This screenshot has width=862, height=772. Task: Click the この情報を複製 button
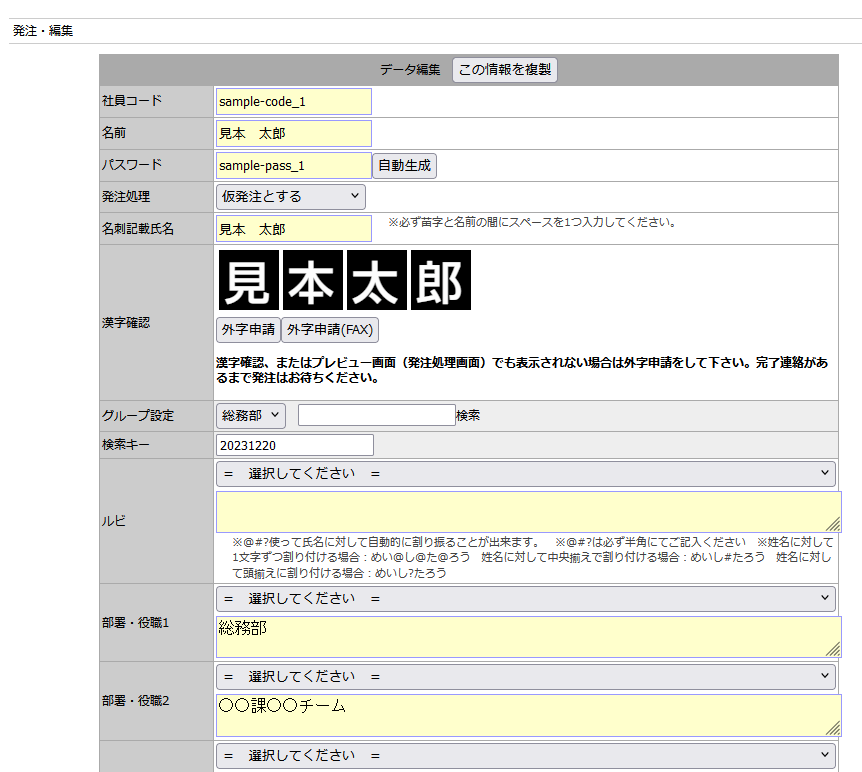[x=505, y=69]
